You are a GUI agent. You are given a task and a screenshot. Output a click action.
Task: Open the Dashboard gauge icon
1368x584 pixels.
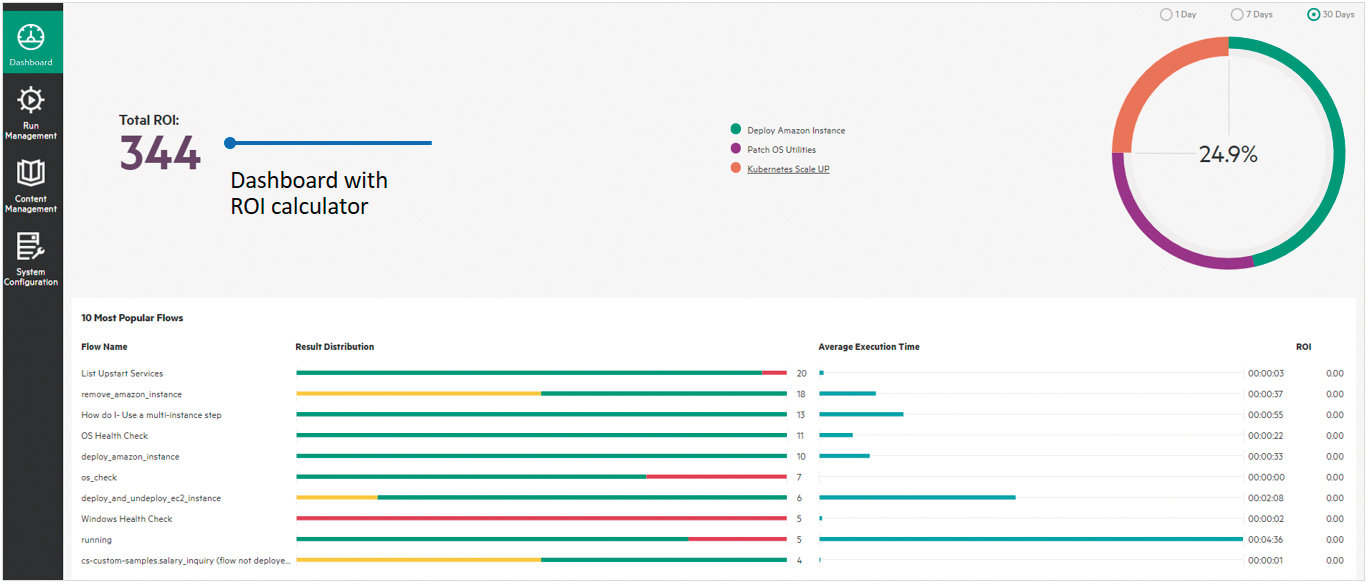pos(31,37)
